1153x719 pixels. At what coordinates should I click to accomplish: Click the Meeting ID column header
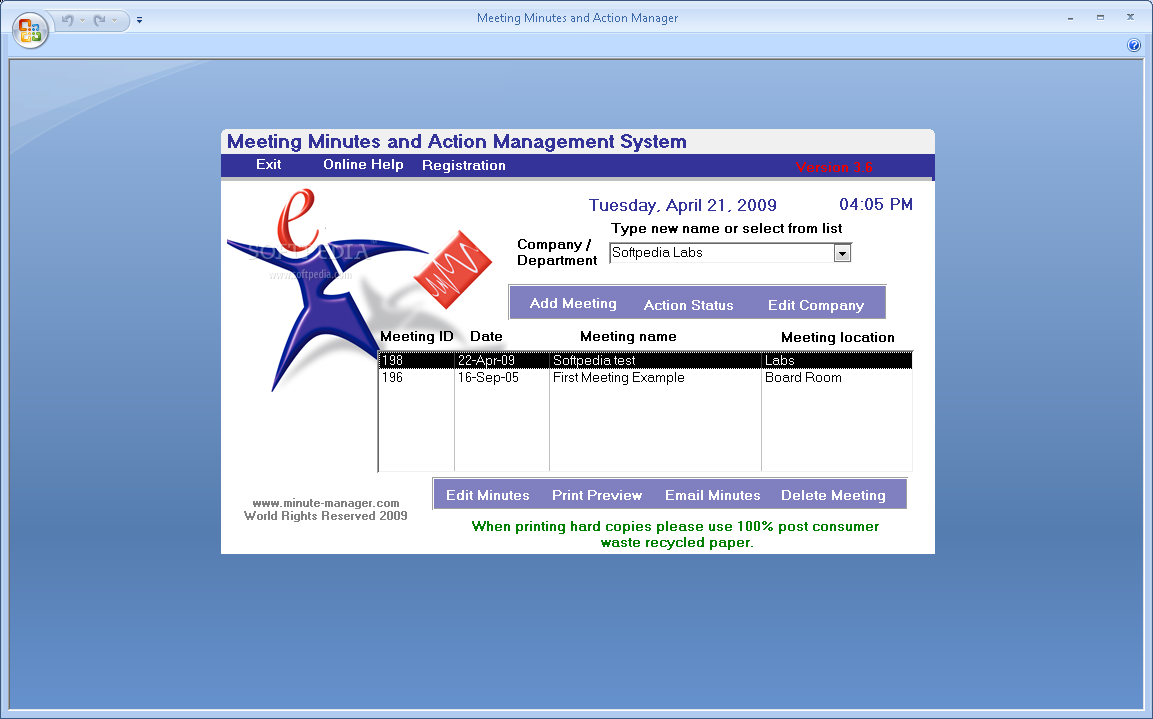coord(416,337)
